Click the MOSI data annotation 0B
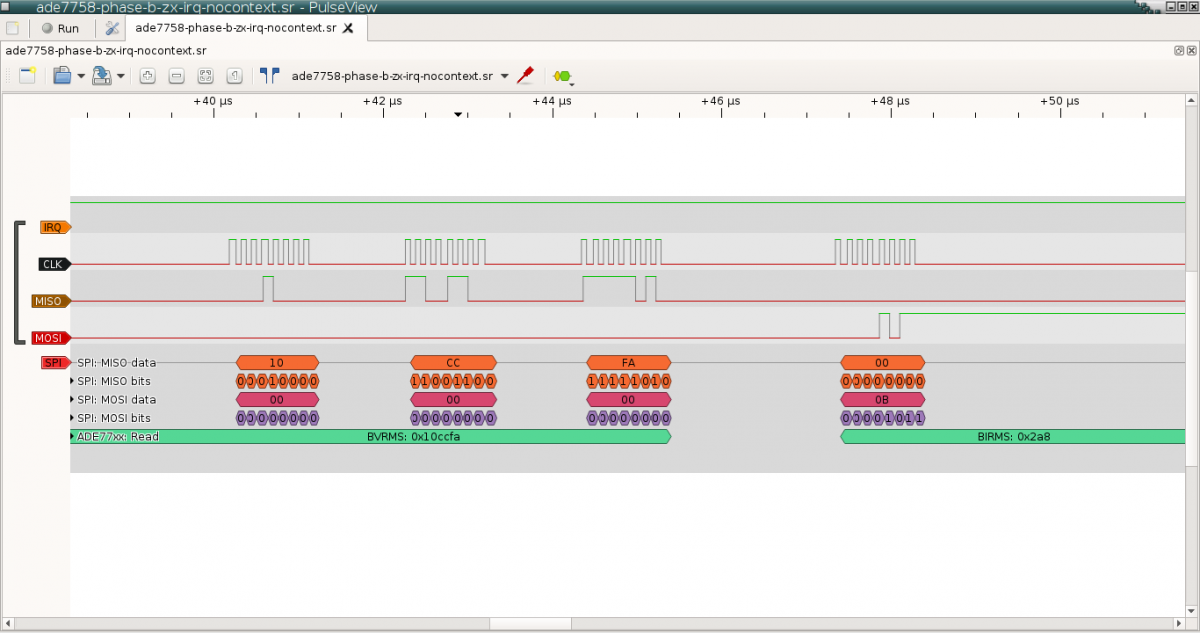 [882, 400]
